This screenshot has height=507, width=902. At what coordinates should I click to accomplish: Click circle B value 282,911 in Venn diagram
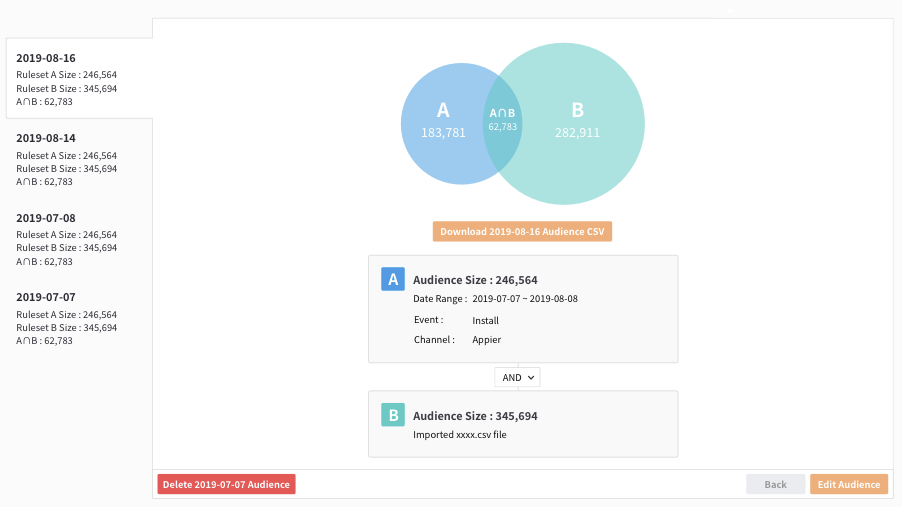pos(578,132)
